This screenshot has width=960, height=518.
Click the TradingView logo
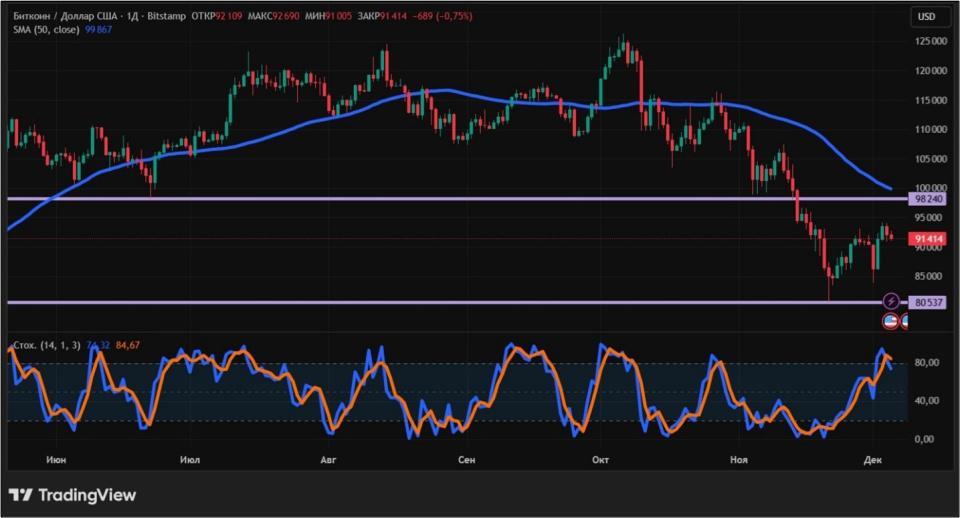click(x=72, y=495)
